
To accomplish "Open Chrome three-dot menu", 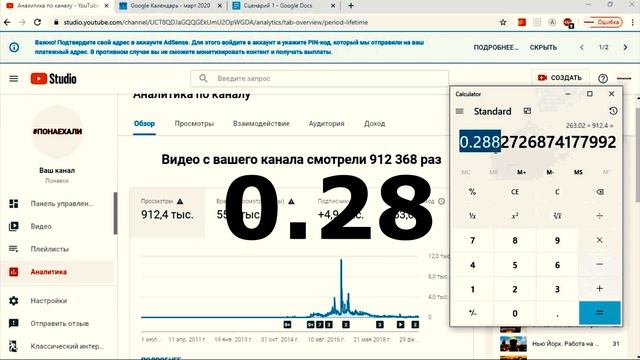I will [632, 22].
